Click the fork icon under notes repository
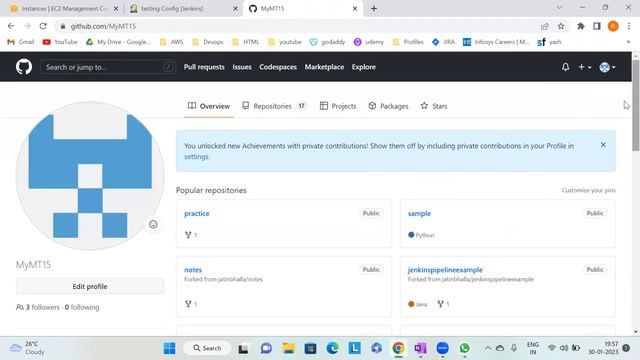Image resolution: width=640 pixels, height=360 pixels. [188, 304]
